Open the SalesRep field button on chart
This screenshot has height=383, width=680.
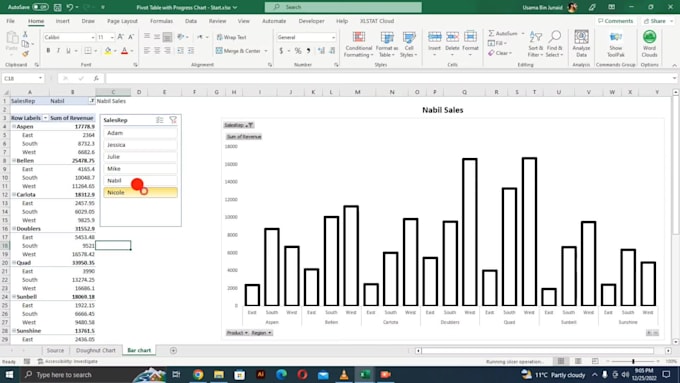click(x=239, y=125)
